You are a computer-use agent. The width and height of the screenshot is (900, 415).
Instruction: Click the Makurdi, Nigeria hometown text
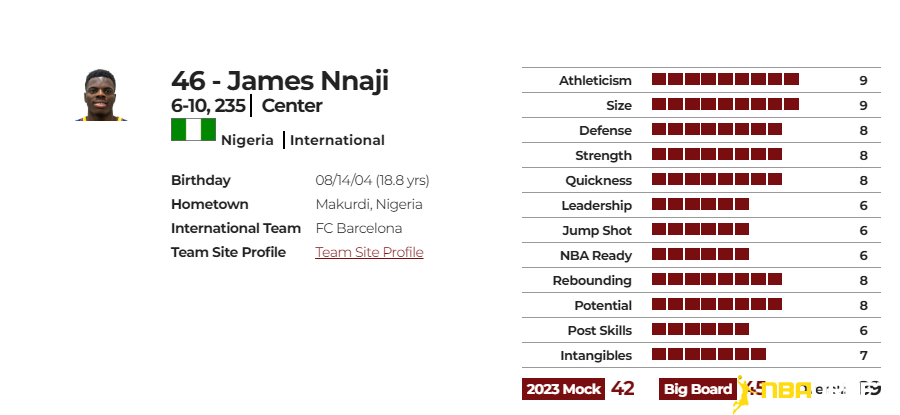click(x=369, y=204)
